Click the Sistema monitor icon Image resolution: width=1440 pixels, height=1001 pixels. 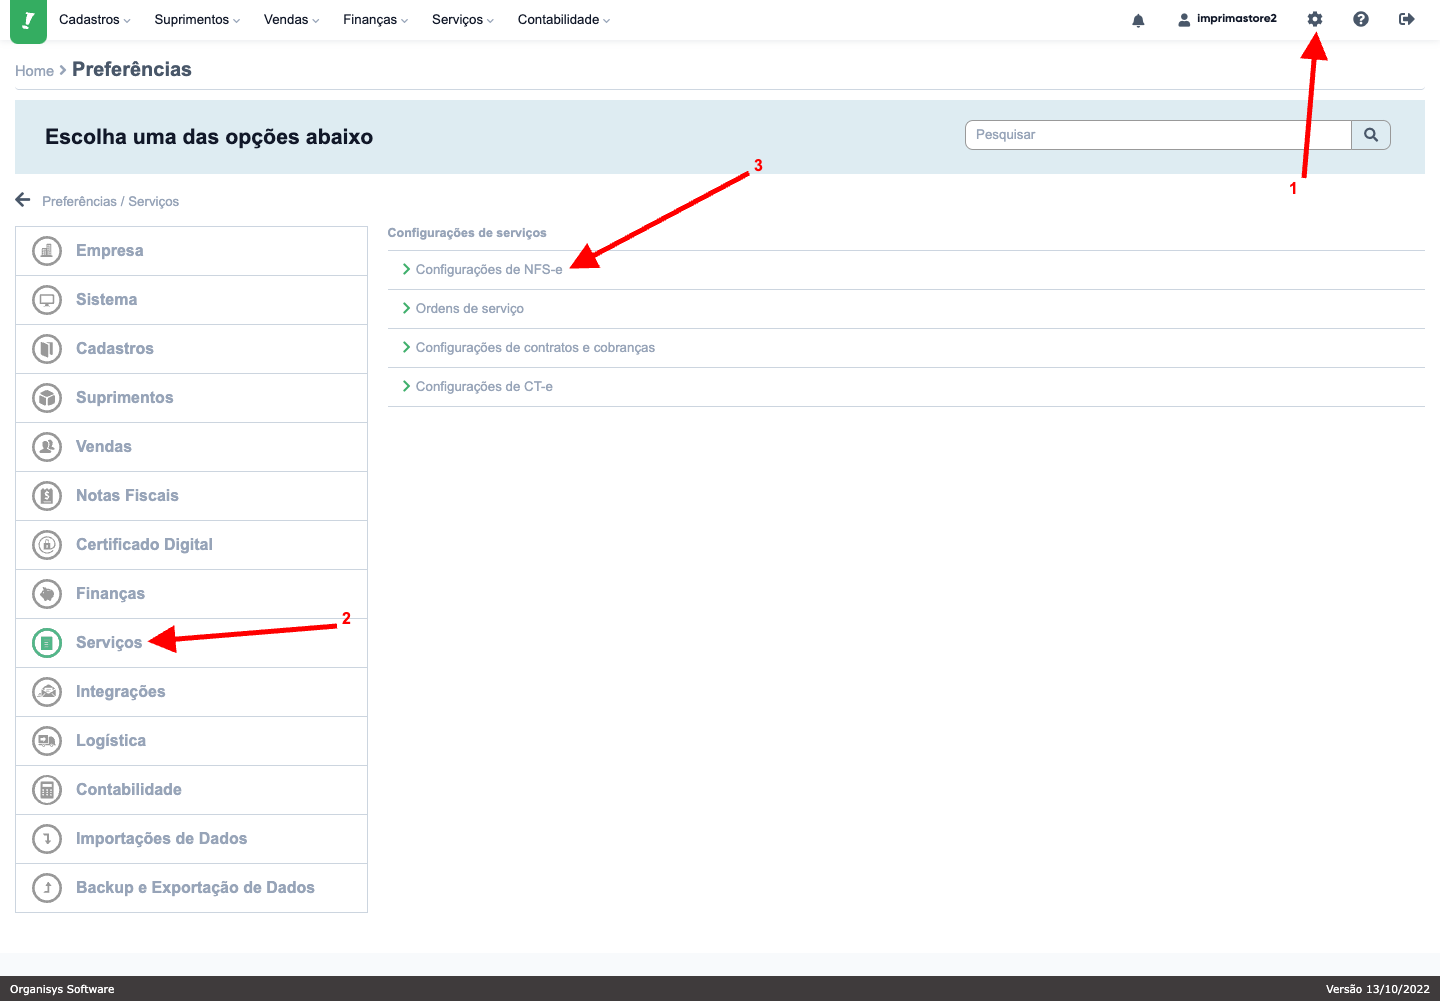47,299
